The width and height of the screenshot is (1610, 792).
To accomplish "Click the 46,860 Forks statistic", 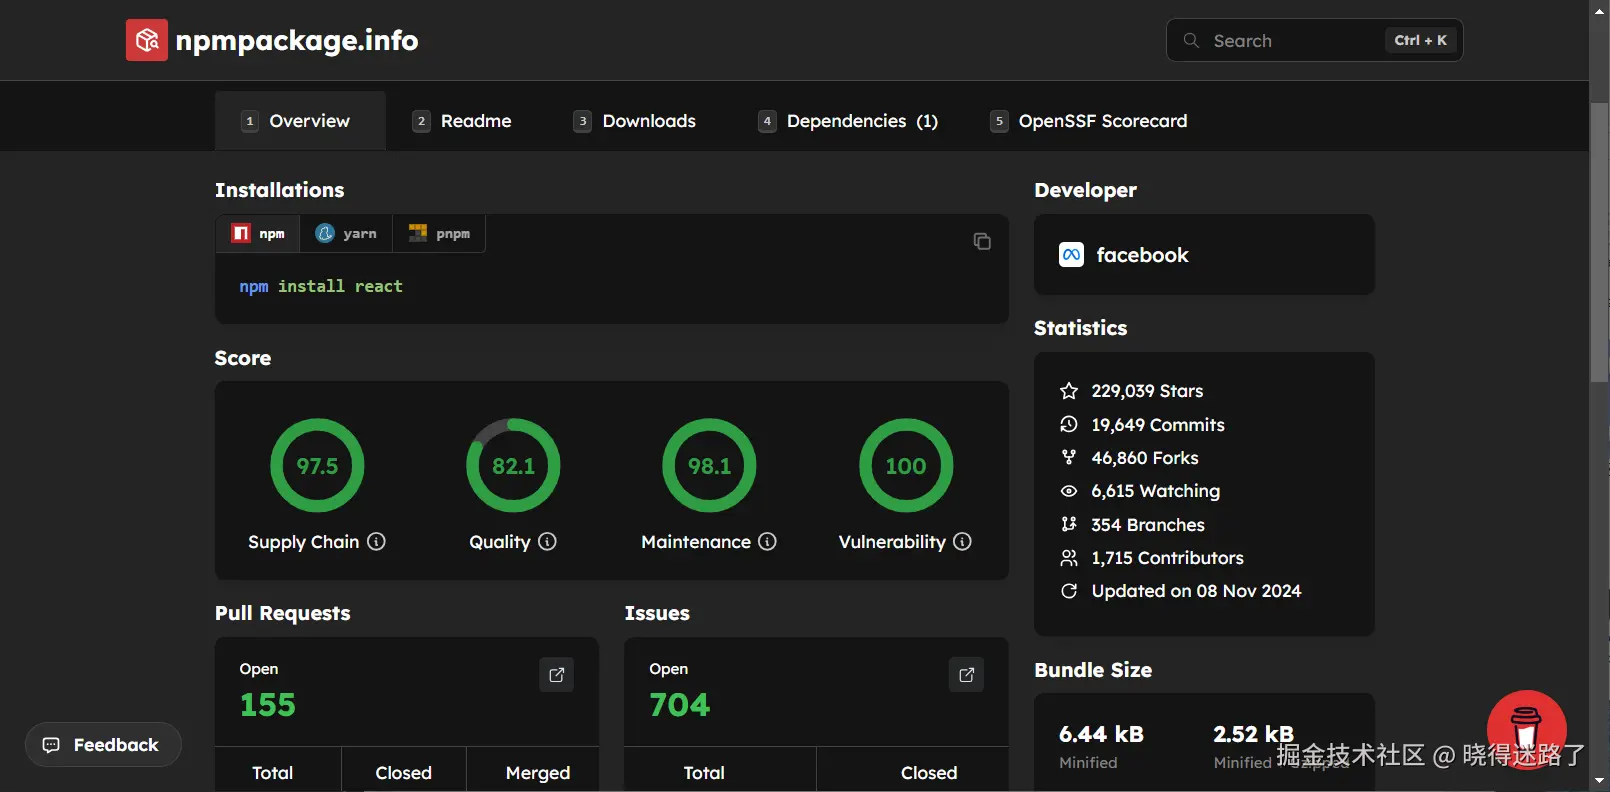I will coord(1145,457).
